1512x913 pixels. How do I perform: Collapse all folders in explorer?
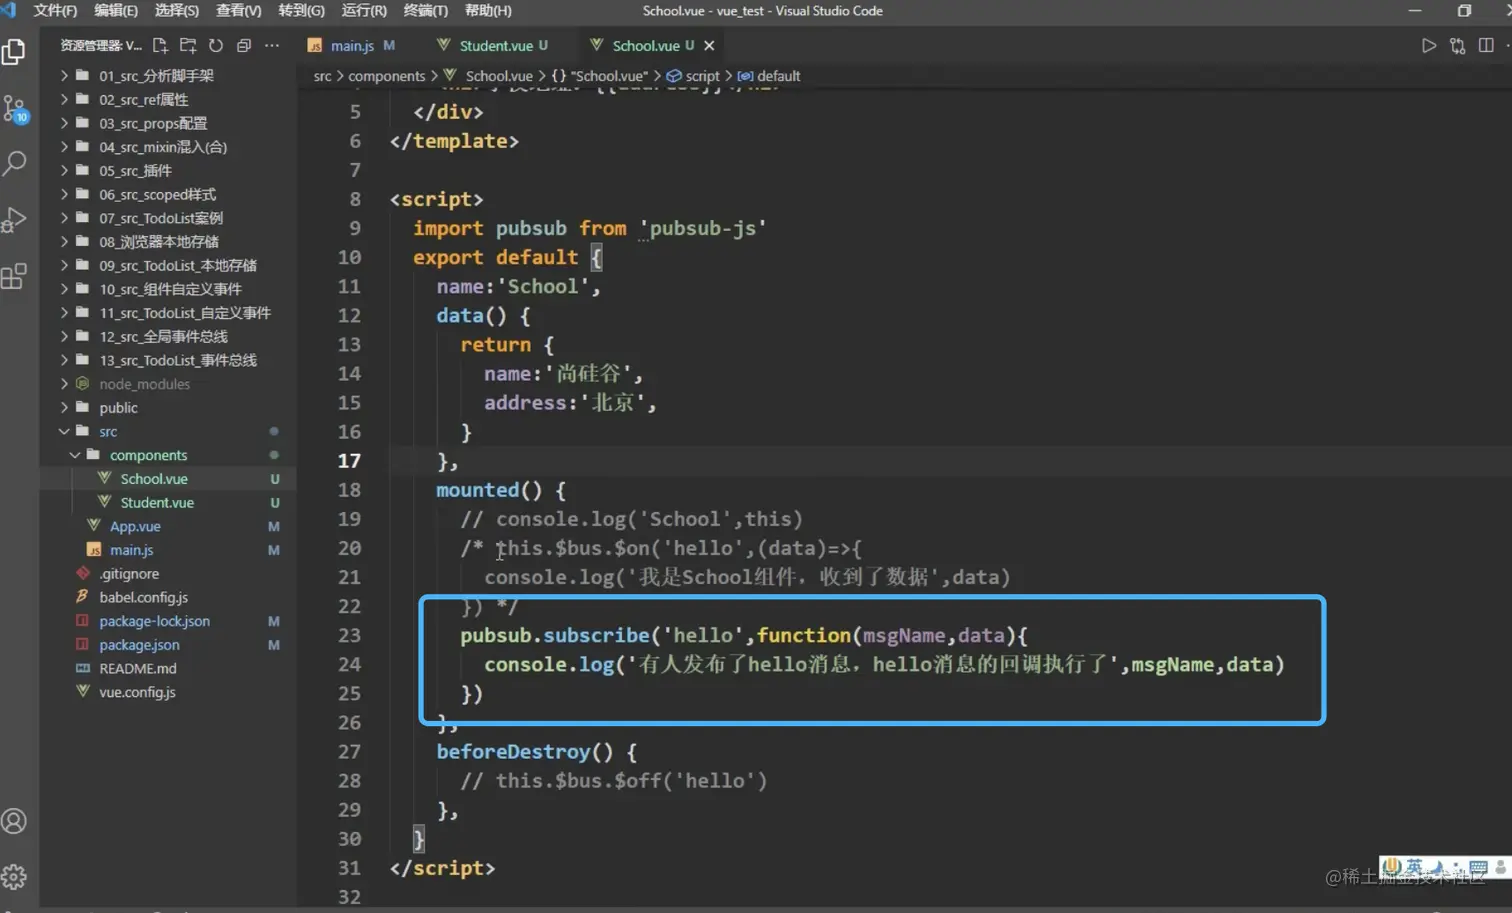point(244,45)
